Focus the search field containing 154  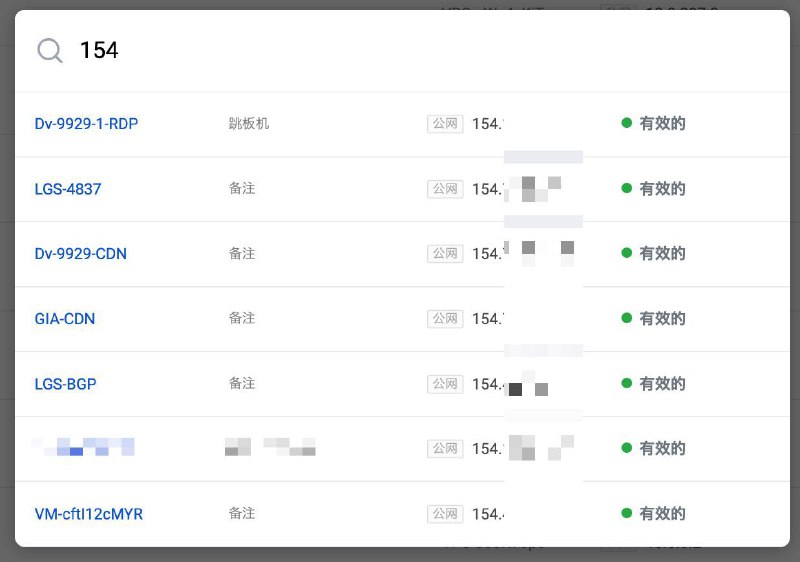402,50
